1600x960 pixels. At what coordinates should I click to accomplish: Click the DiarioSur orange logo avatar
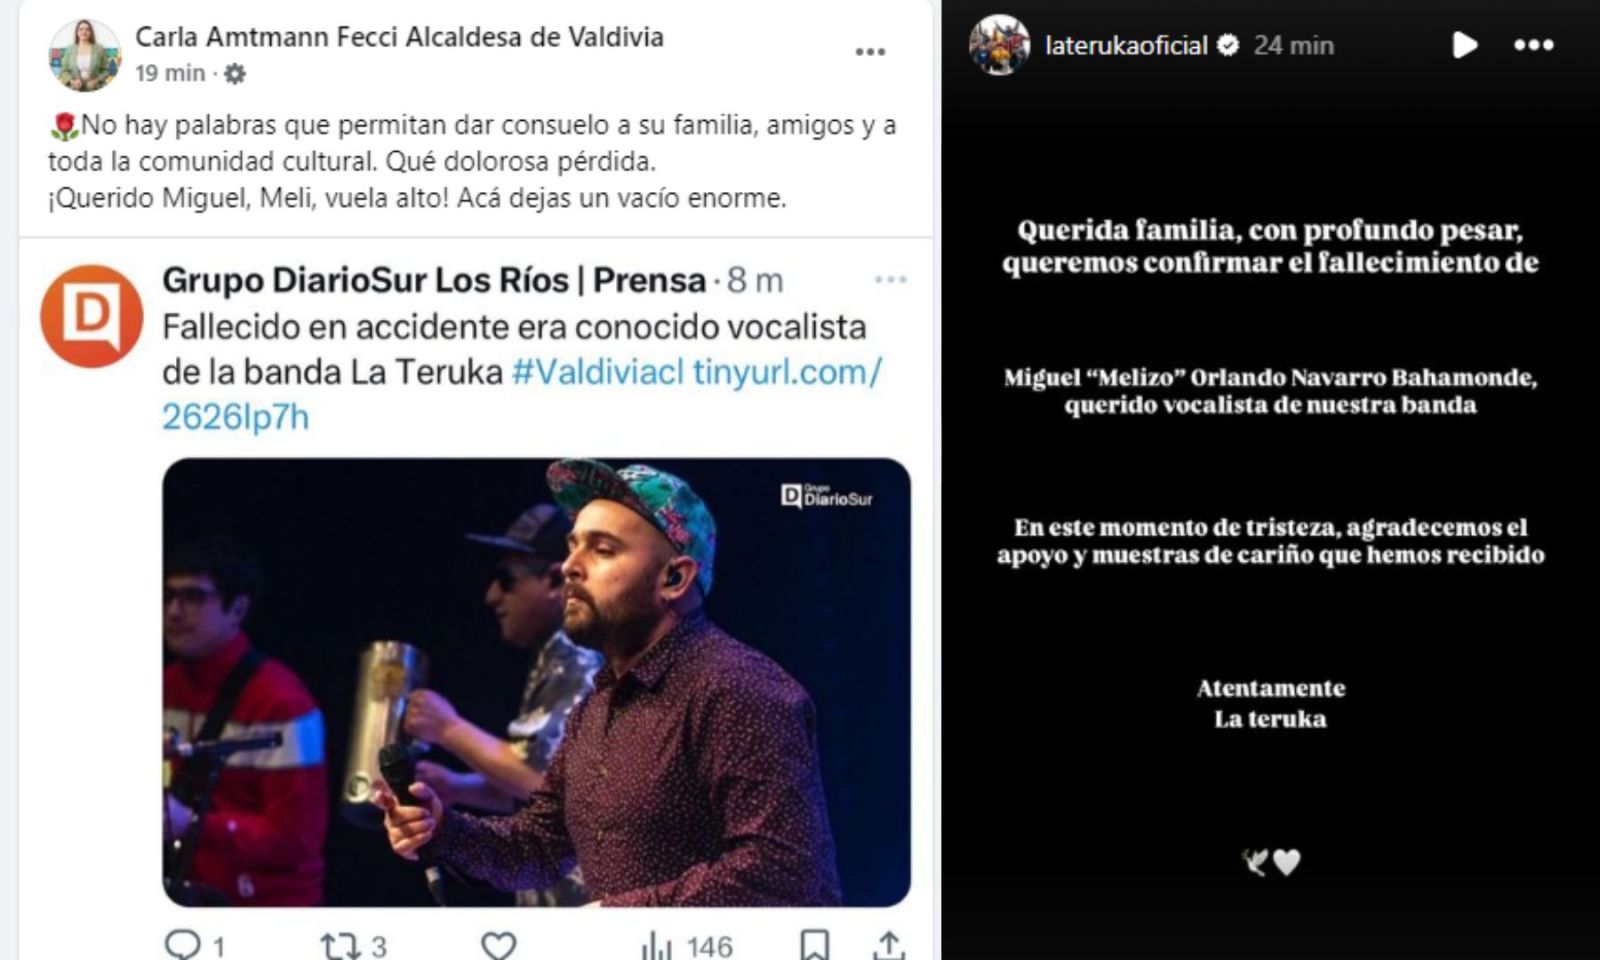click(x=92, y=316)
